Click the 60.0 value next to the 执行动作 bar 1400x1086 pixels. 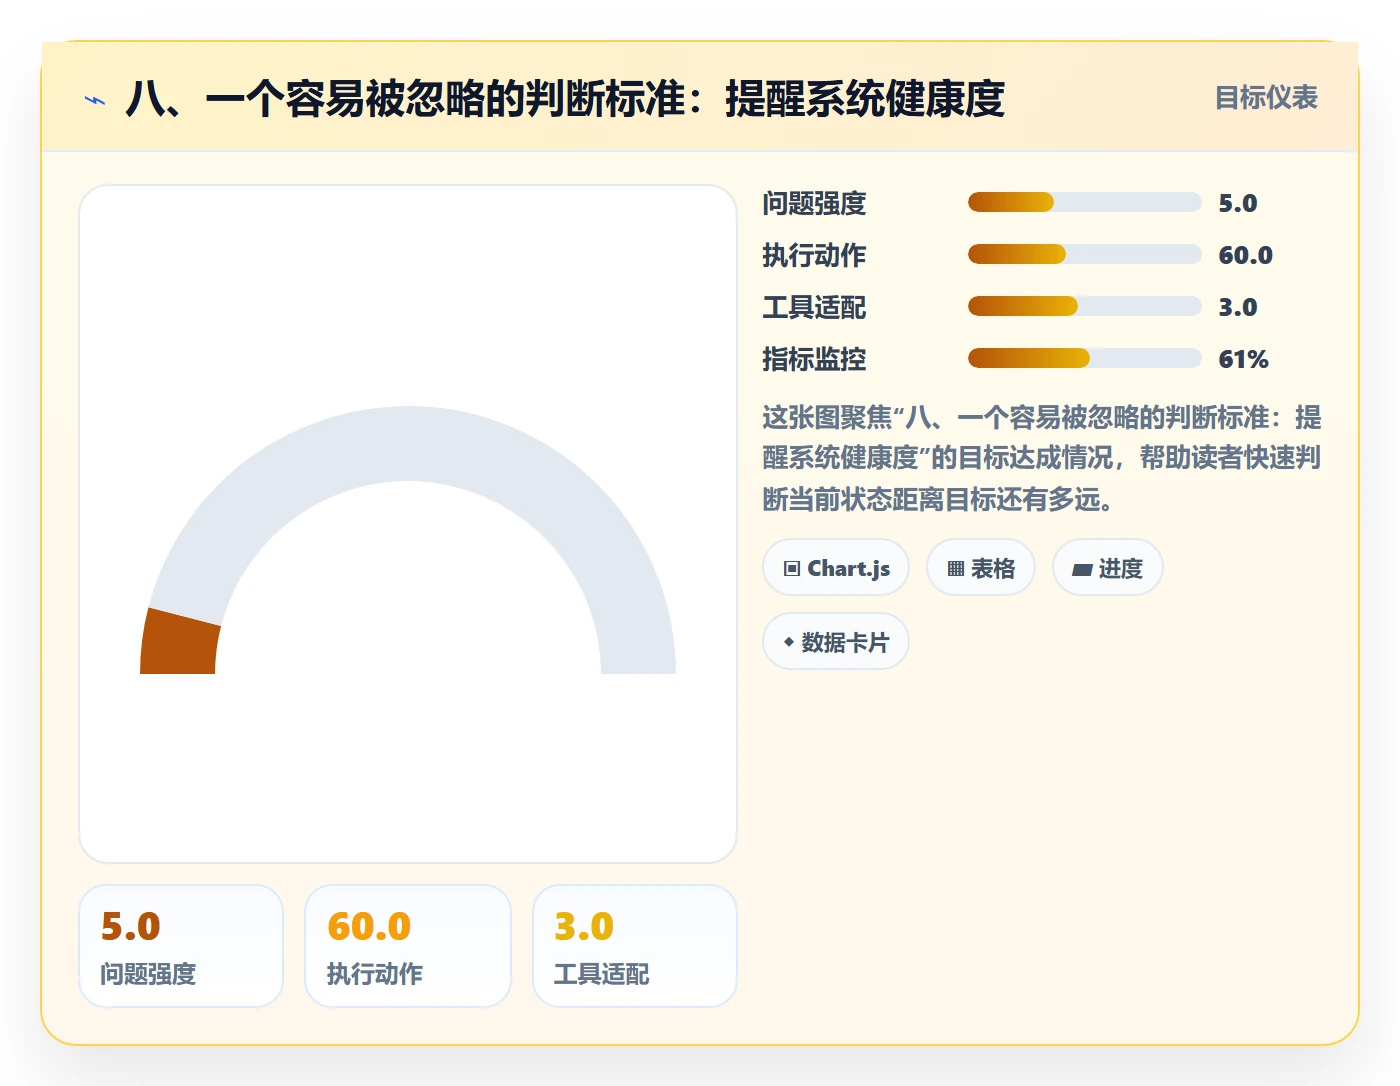(x=1245, y=255)
